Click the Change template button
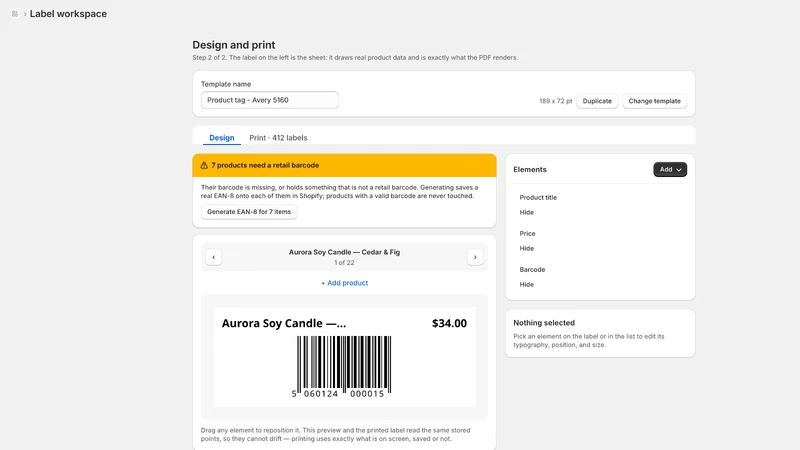800x450 pixels. (x=655, y=101)
